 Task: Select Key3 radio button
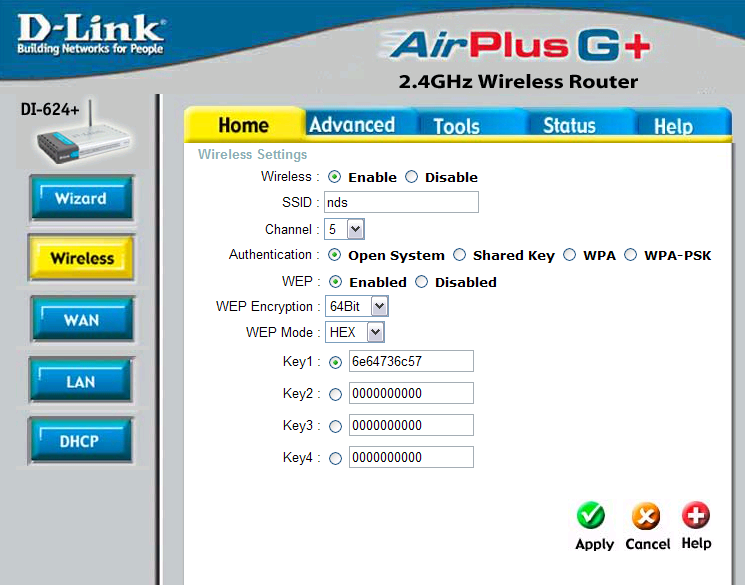click(335, 426)
